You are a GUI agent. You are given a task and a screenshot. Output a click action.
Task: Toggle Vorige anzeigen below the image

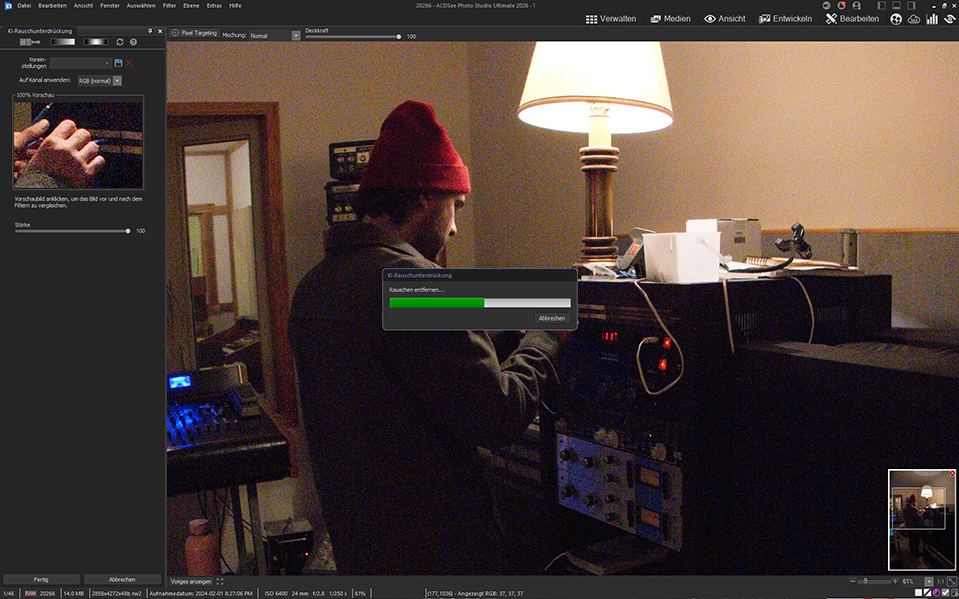(x=190, y=581)
